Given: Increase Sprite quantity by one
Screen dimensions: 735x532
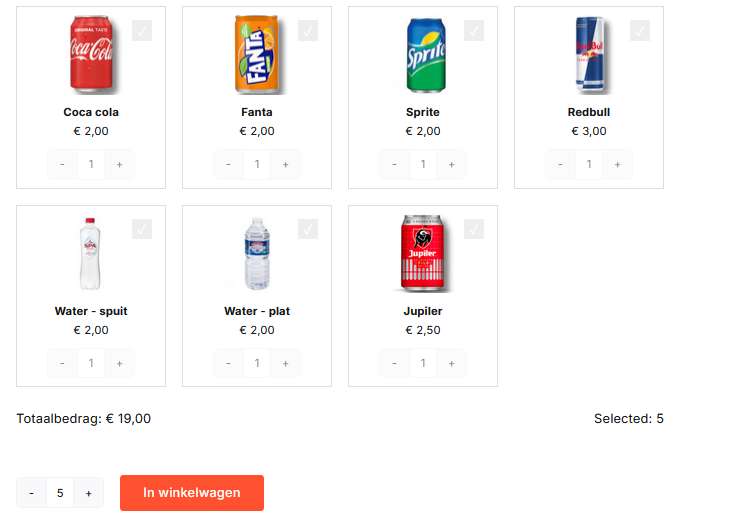Looking at the screenshot, I should [x=451, y=164].
